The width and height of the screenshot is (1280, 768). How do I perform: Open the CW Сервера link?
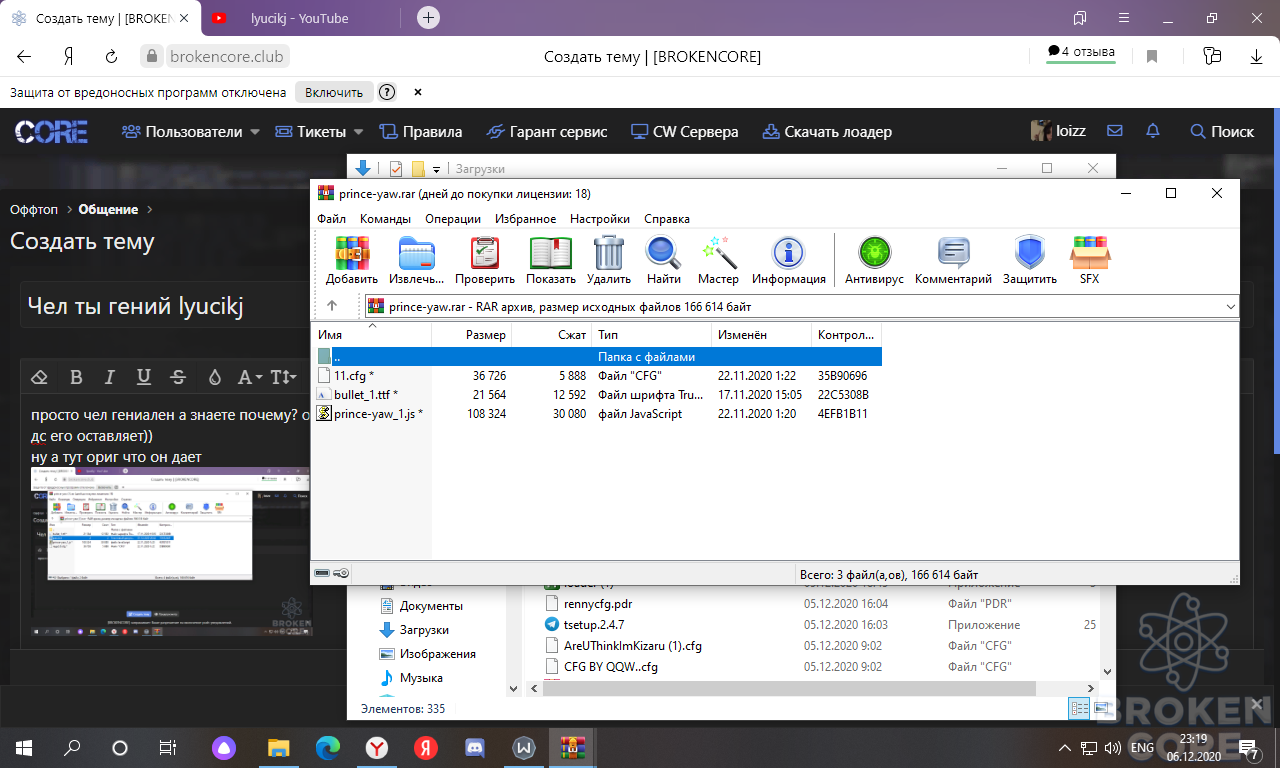(685, 132)
